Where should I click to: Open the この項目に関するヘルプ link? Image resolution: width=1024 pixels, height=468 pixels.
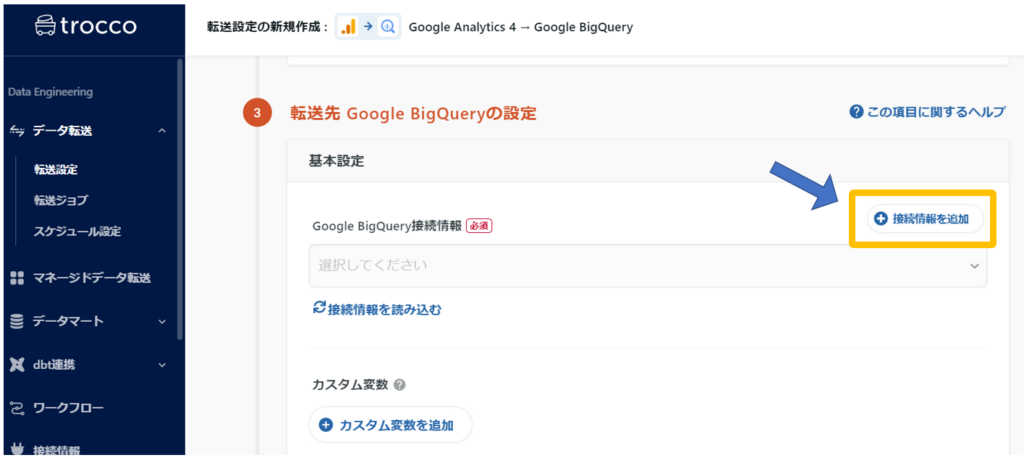tap(927, 112)
